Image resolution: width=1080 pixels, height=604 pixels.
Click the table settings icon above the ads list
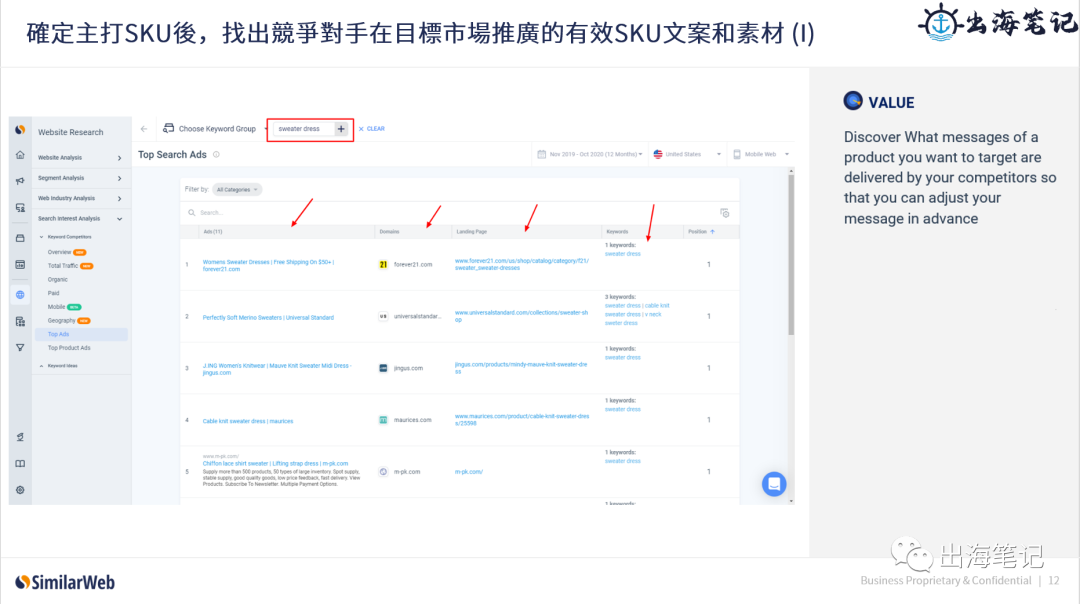(724, 211)
